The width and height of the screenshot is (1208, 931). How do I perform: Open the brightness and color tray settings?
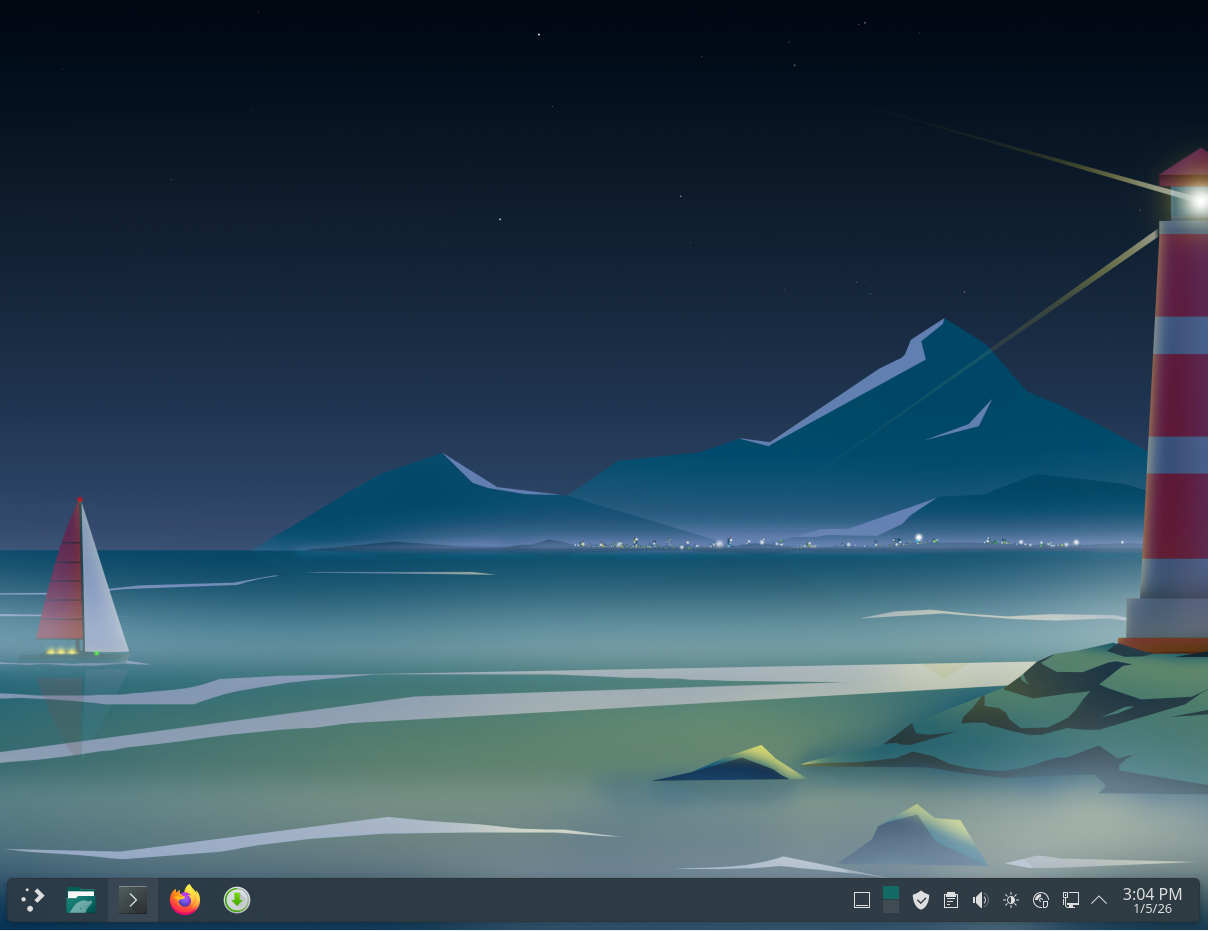pyautogui.click(x=1011, y=900)
